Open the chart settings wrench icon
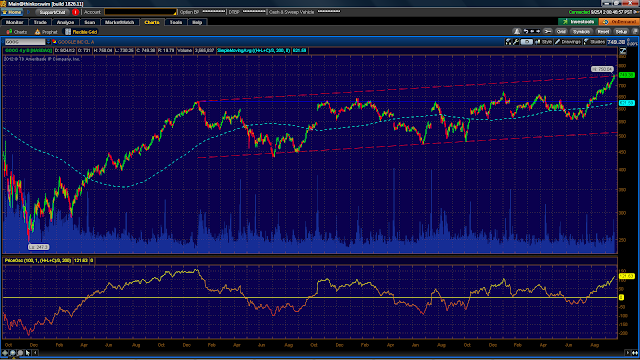This screenshot has height=360, width=640. (x=516, y=42)
